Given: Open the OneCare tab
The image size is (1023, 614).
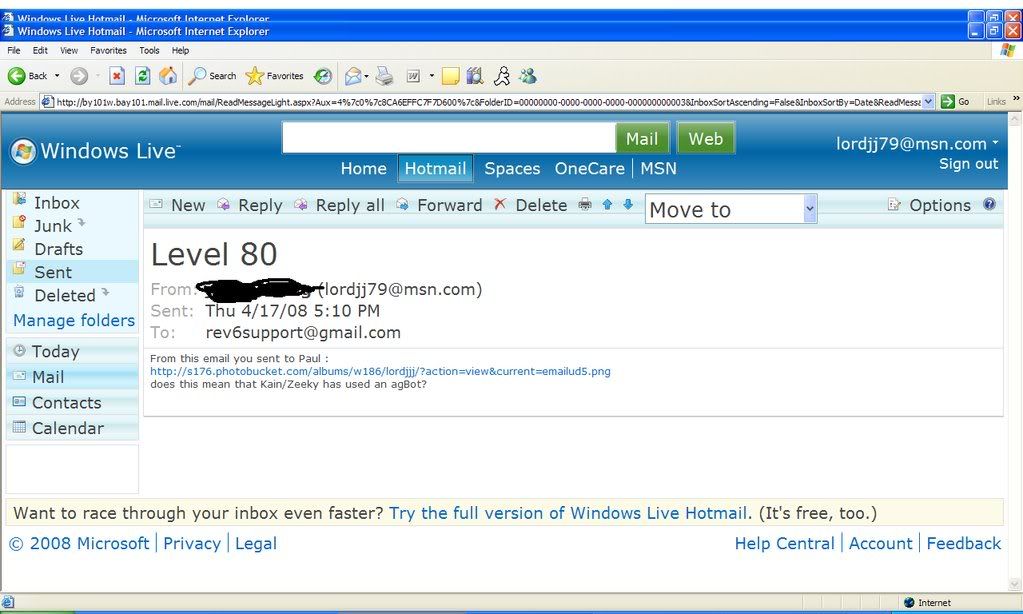Looking at the screenshot, I should click(x=590, y=168).
